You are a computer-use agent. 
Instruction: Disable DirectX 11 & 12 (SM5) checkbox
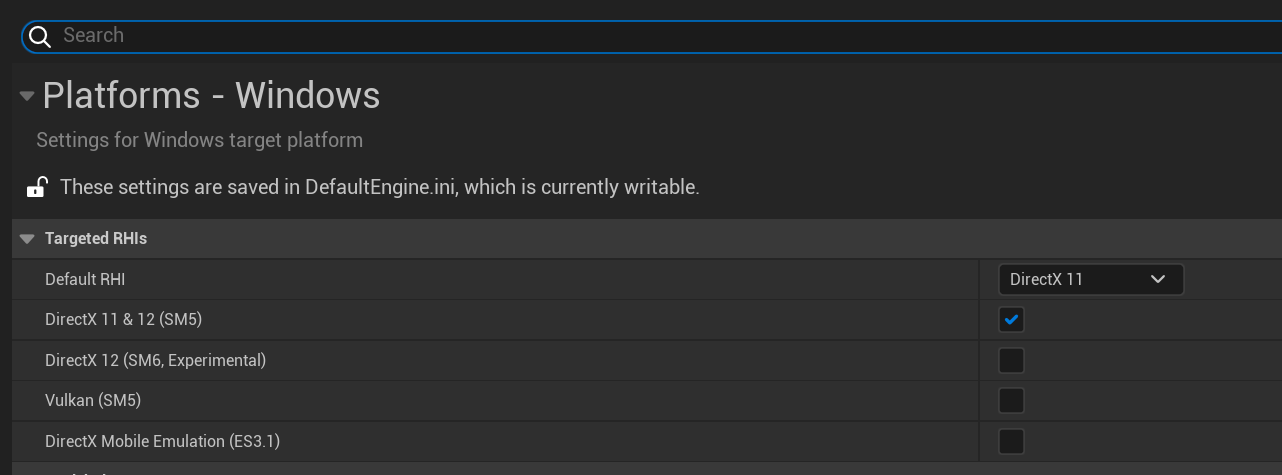pos(1011,320)
